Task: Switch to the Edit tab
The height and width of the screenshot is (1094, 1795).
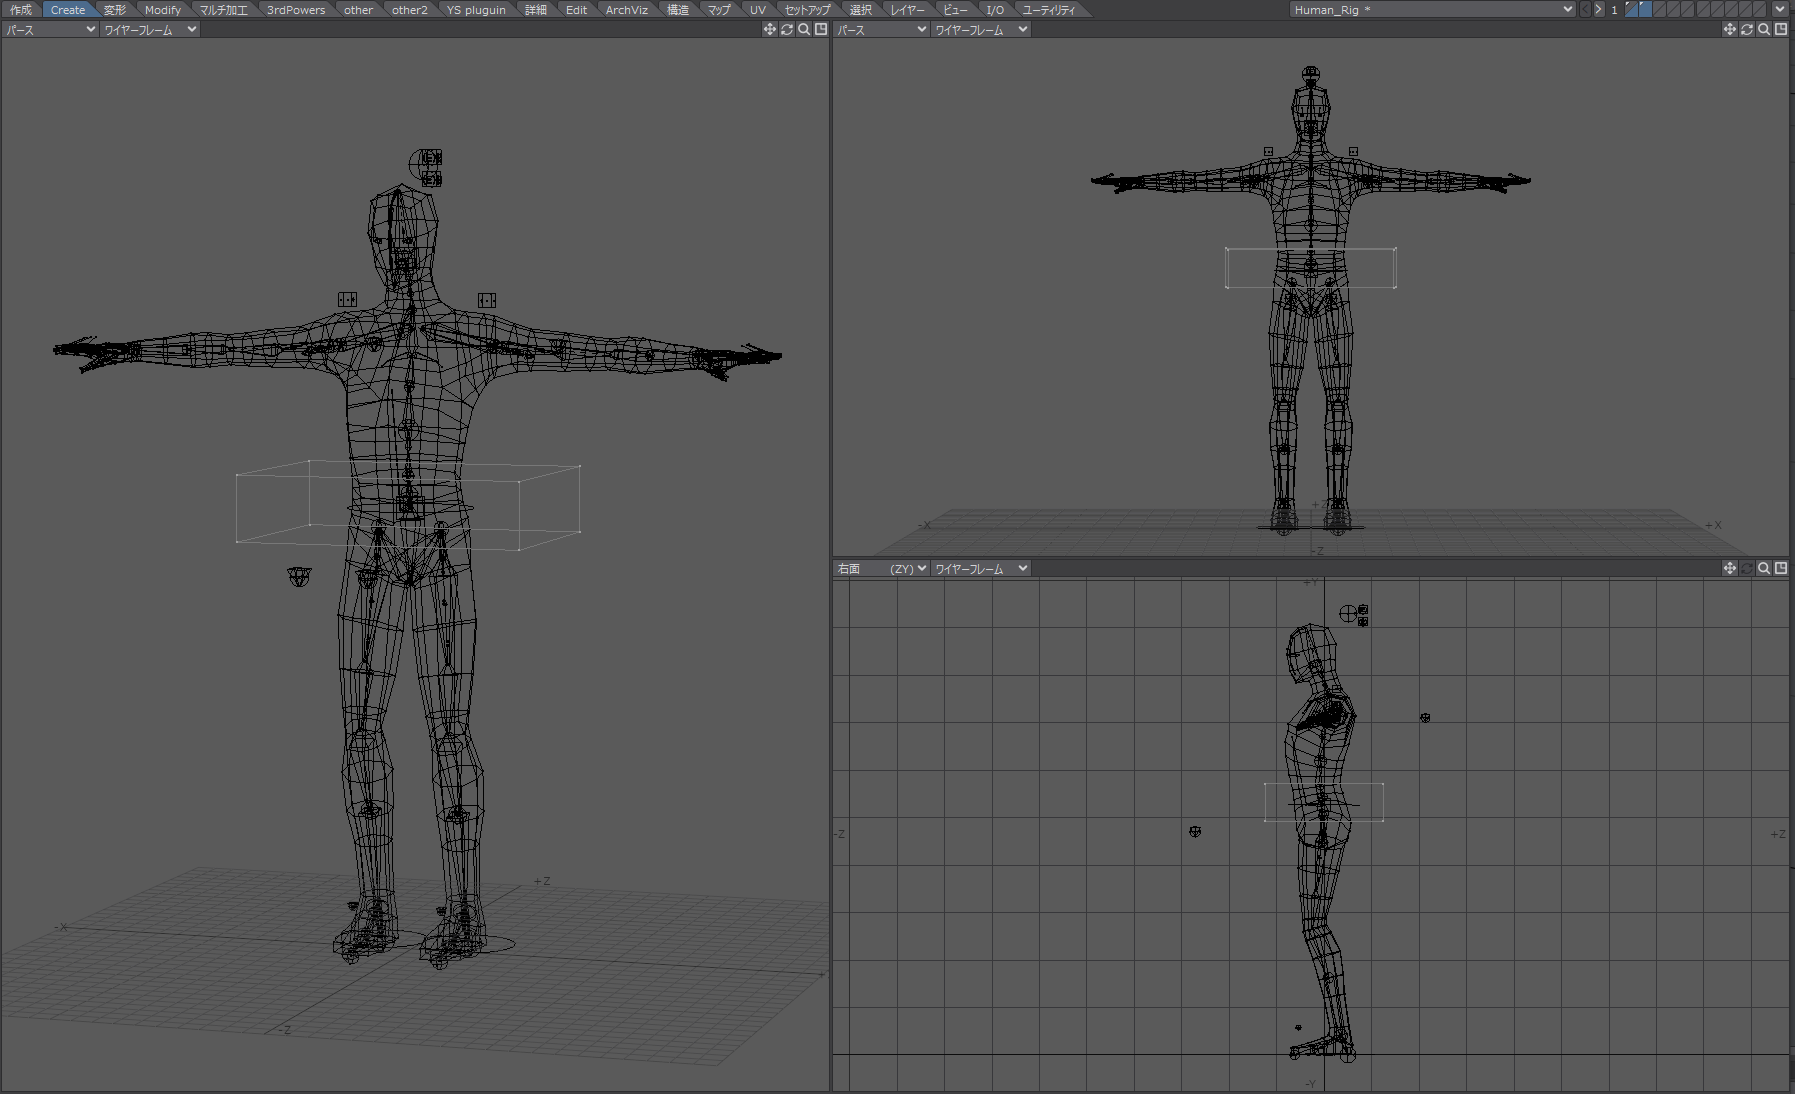Action: 577,10
